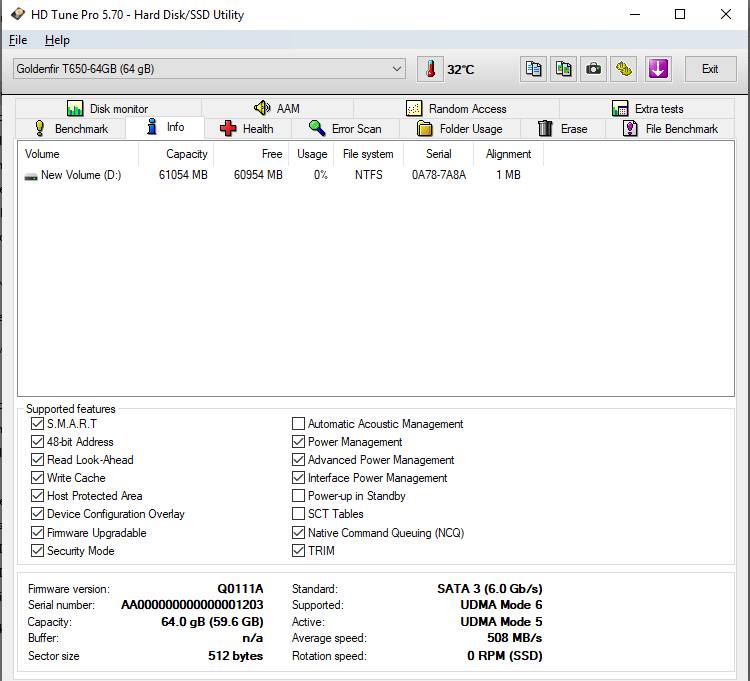750x681 pixels.
Task: Save screenshot with camera icon
Action: point(595,69)
